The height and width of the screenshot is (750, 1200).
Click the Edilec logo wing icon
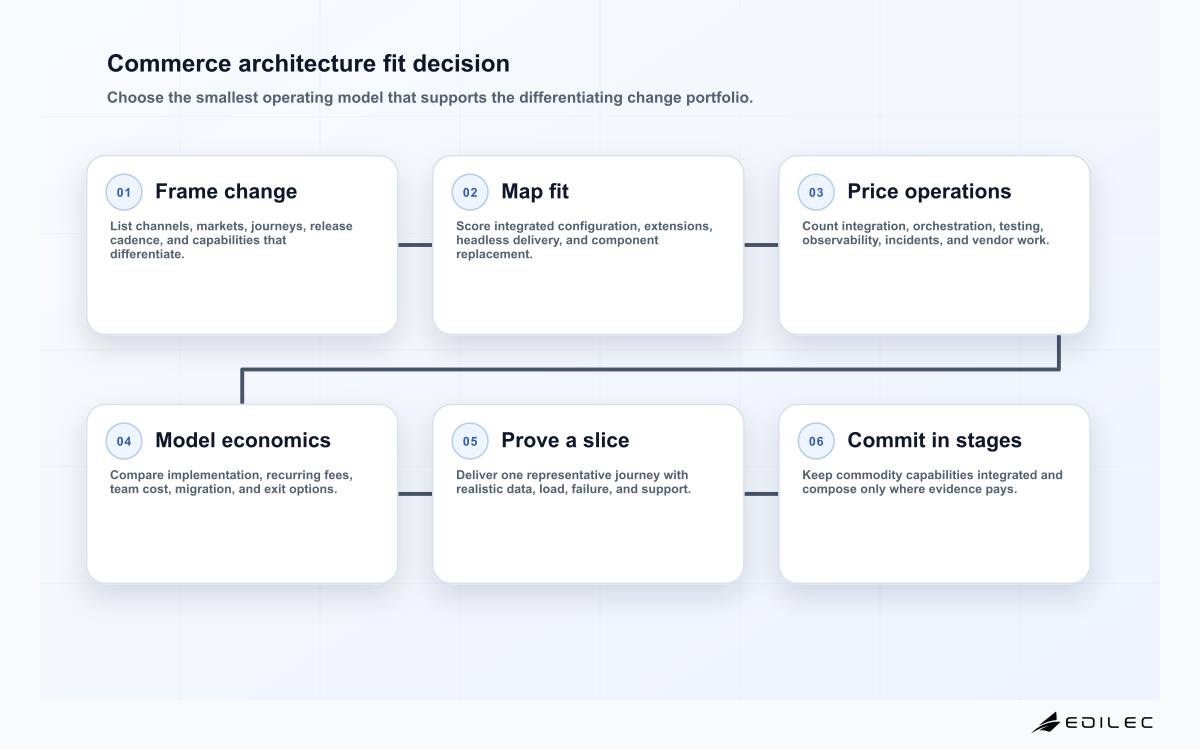tap(1046, 722)
